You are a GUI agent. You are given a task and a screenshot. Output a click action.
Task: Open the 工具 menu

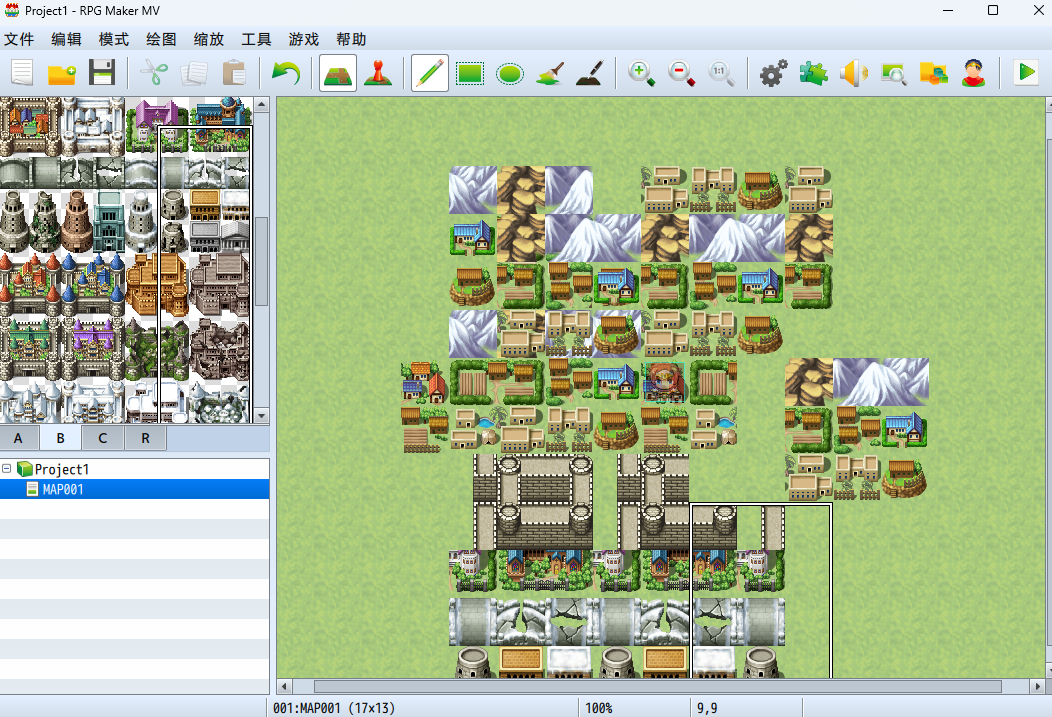click(x=256, y=40)
